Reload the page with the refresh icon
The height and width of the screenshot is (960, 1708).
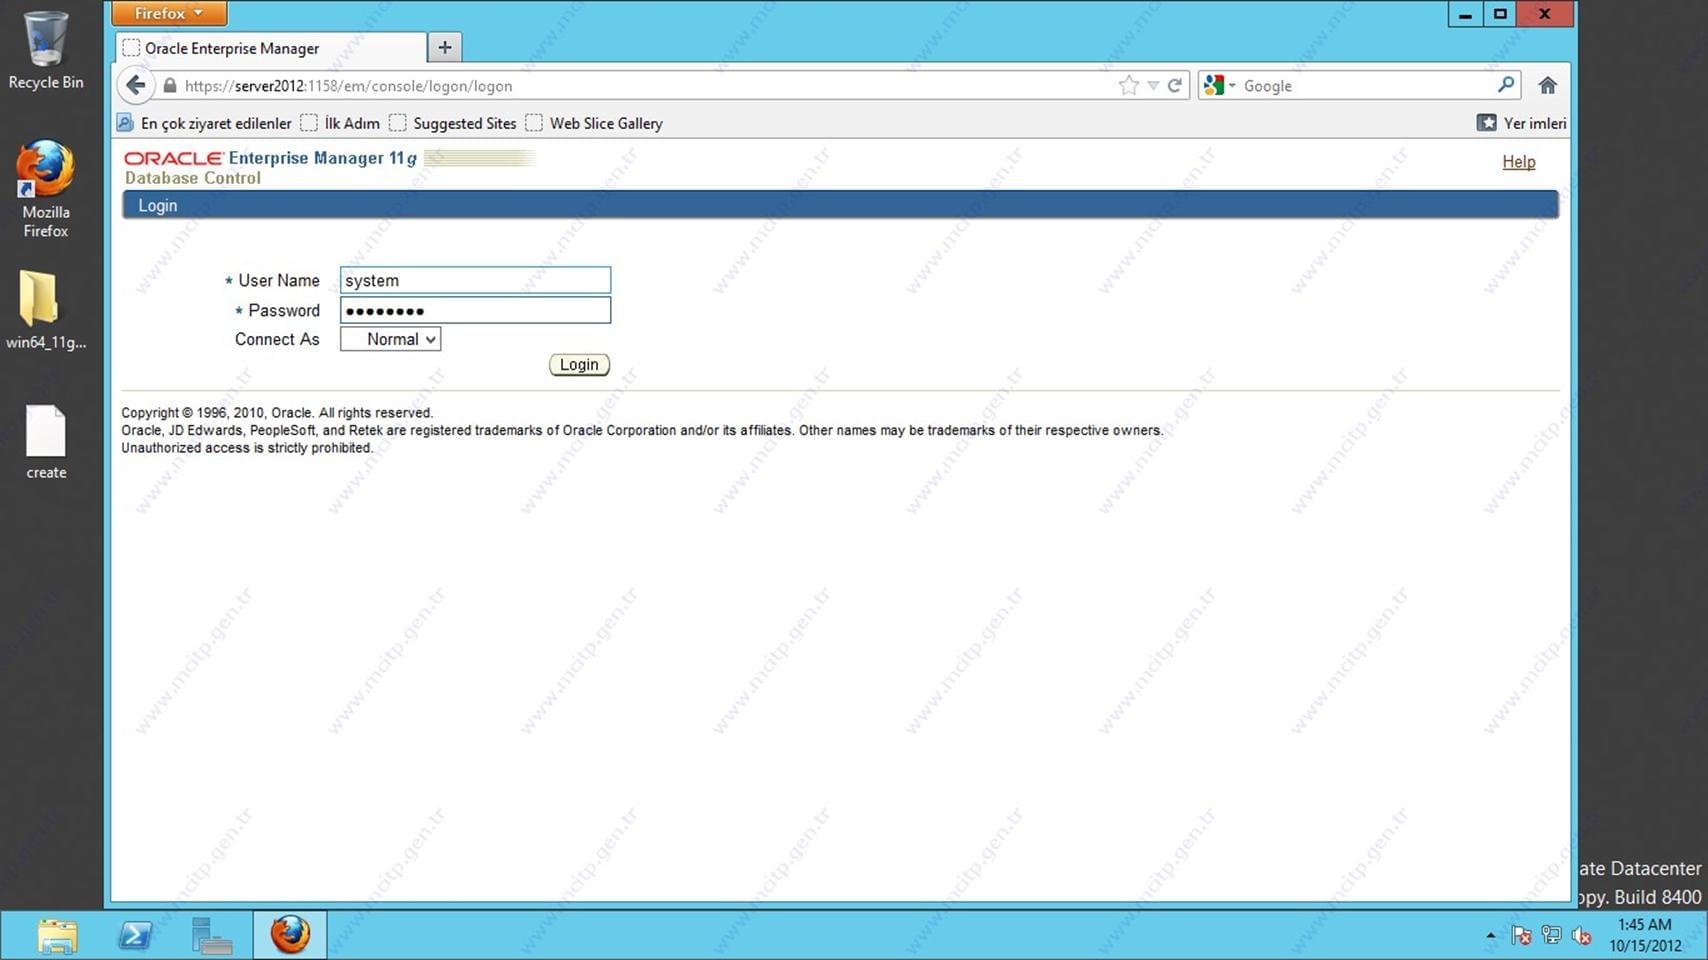(1175, 85)
